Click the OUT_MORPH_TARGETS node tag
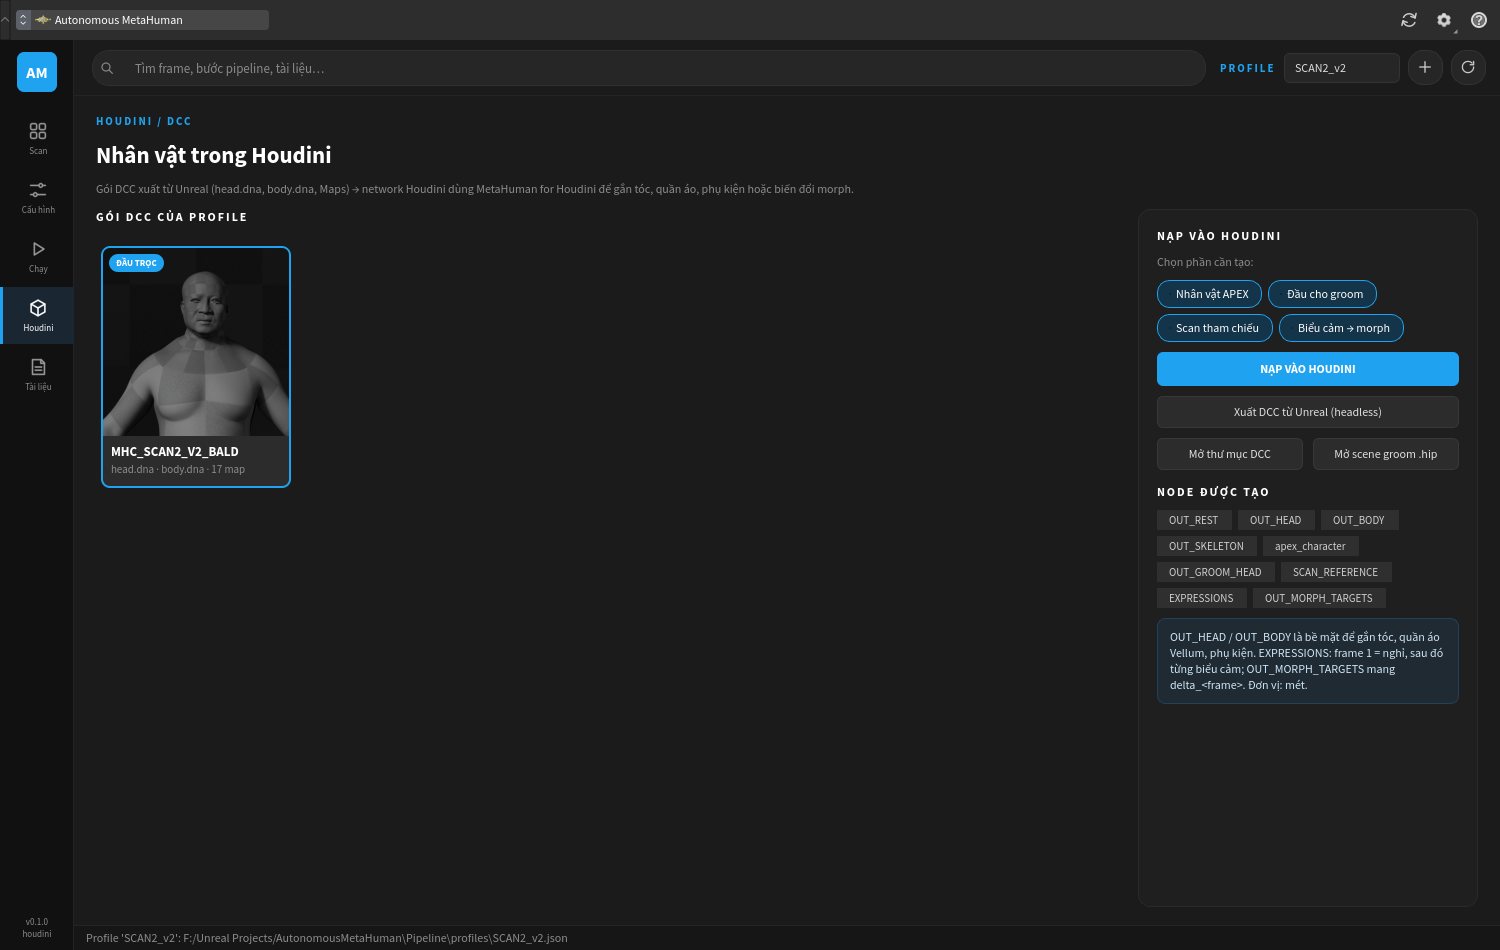1500x950 pixels. (1319, 598)
